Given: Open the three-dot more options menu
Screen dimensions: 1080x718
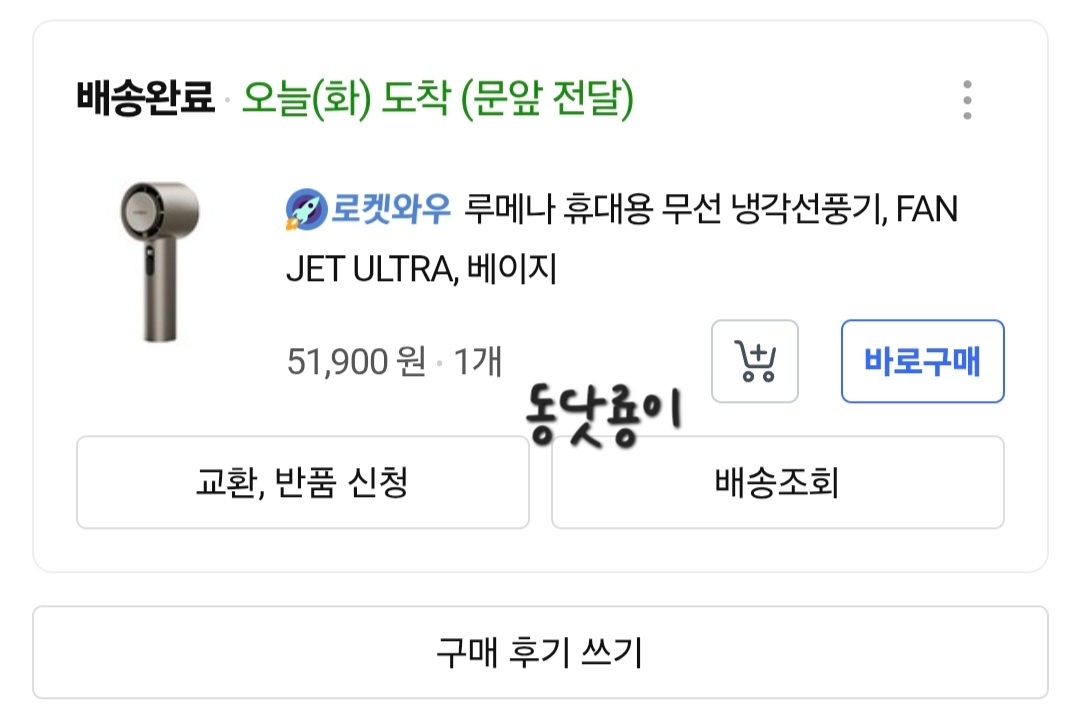Looking at the screenshot, I should pyautogui.click(x=966, y=100).
